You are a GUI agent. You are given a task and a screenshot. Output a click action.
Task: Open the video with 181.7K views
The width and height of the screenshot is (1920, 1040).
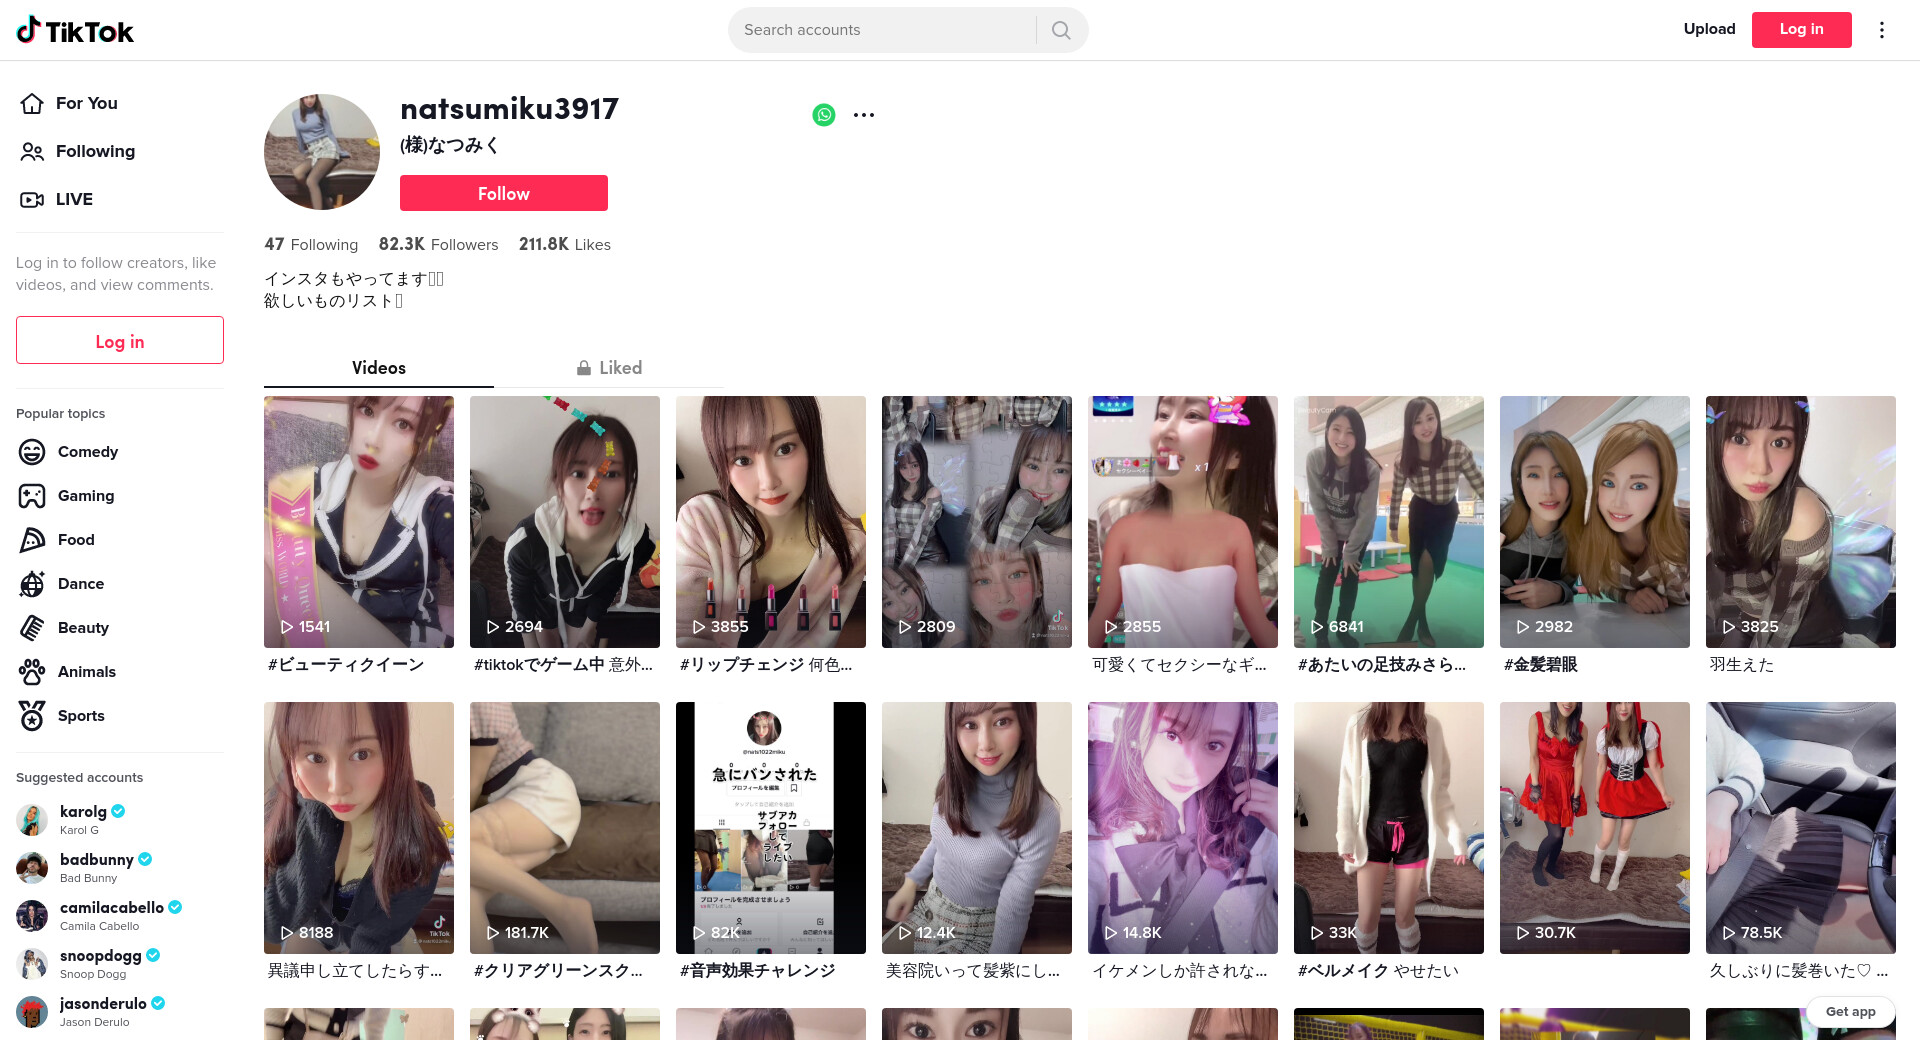point(565,828)
